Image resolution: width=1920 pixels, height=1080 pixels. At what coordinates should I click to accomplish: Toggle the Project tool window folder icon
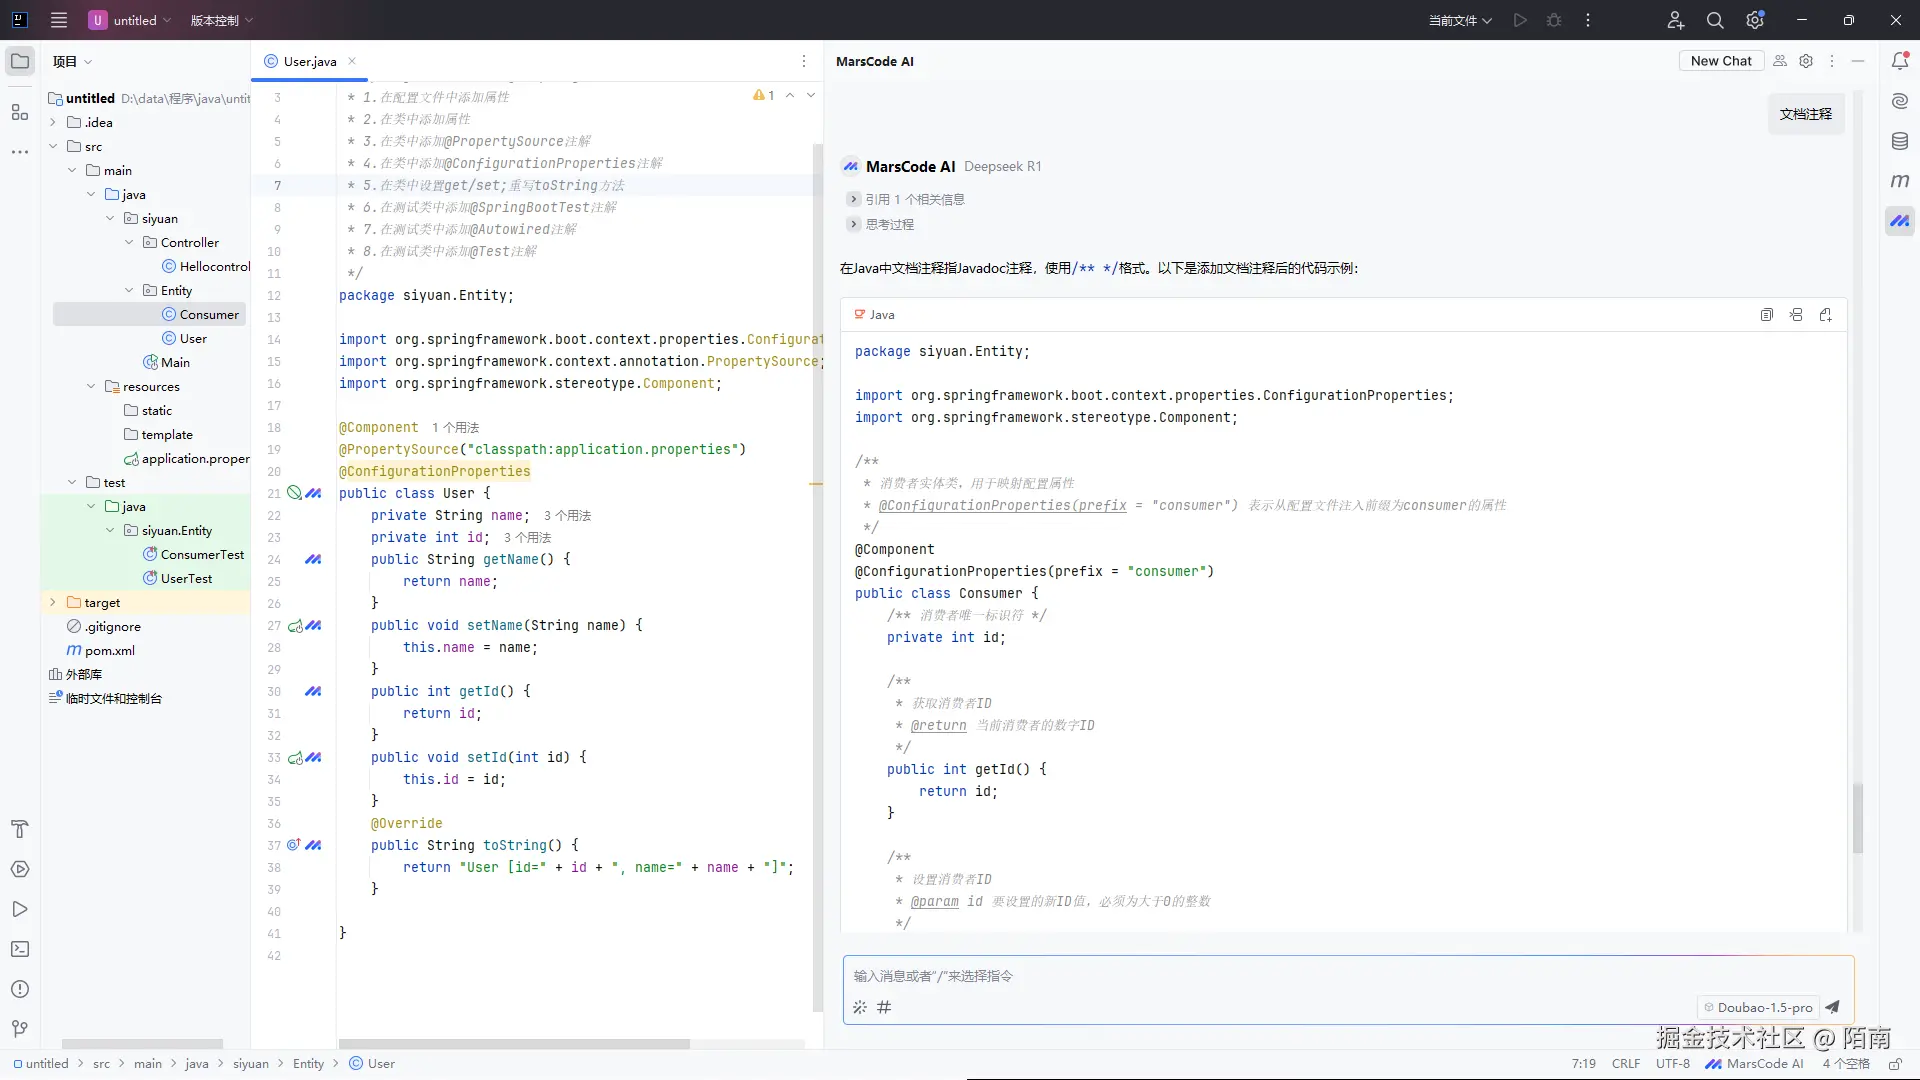tap(20, 61)
